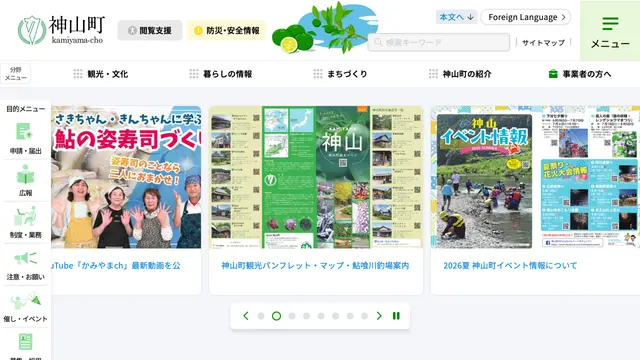Image resolution: width=640 pixels, height=360 pixels.
Task: Go to next slide with right chevron
Action: click(379, 316)
